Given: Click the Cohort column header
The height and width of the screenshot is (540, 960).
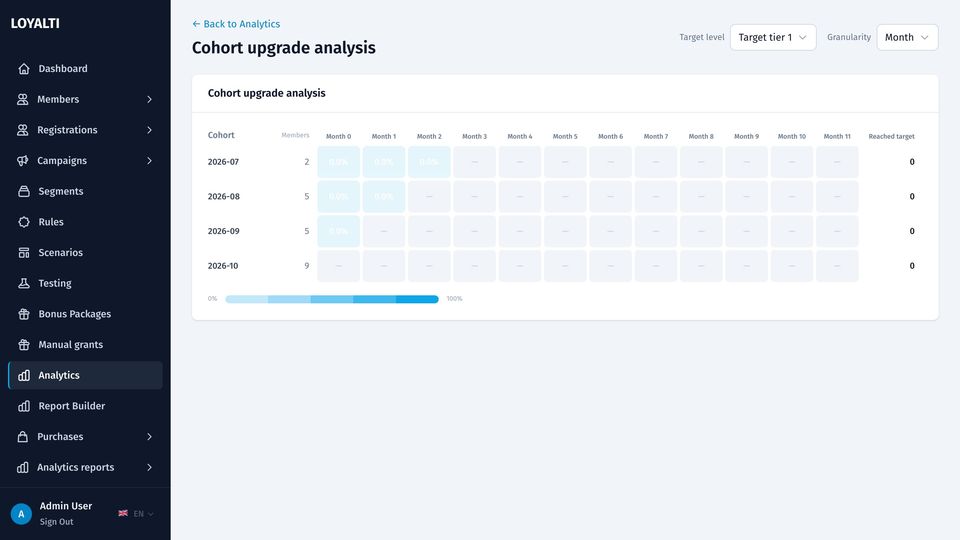Looking at the screenshot, I should coord(221,135).
